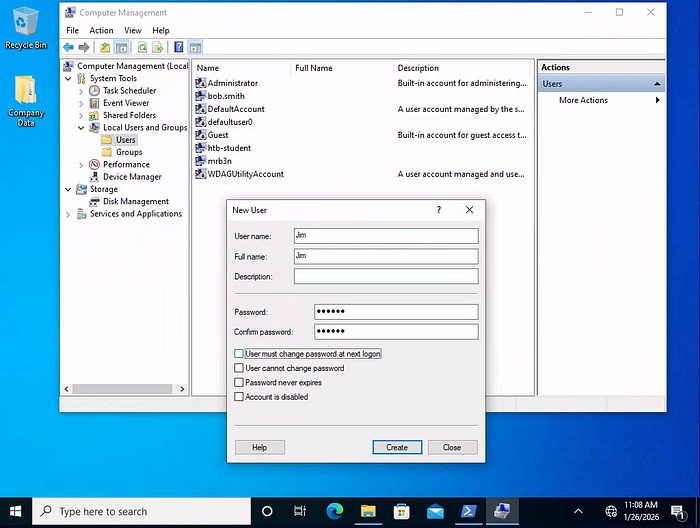Image resolution: width=700 pixels, height=528 pixels.
Task: Open File Explorer from taskbar
Action: click(x=368, y=511)
